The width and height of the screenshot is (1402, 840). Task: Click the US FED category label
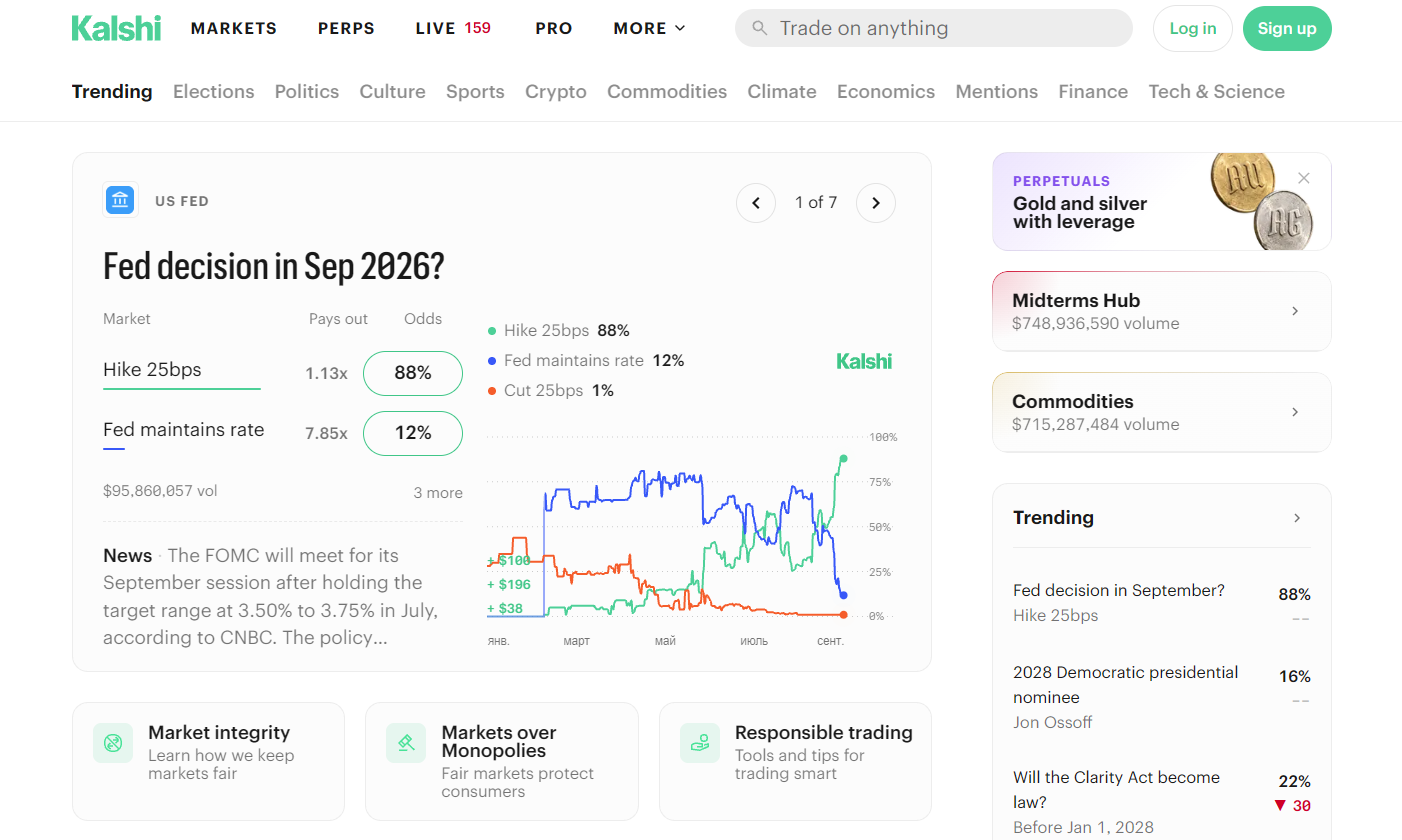click(x=182, y=201)
